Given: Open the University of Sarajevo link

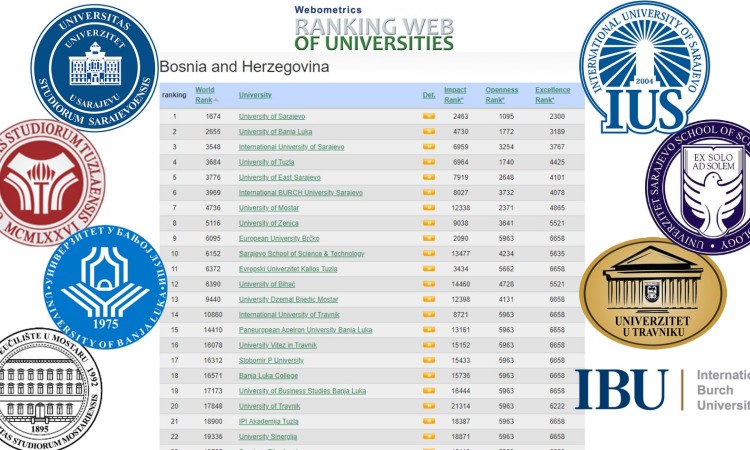Looking at the screenshot, I should [x=272, y=116].
